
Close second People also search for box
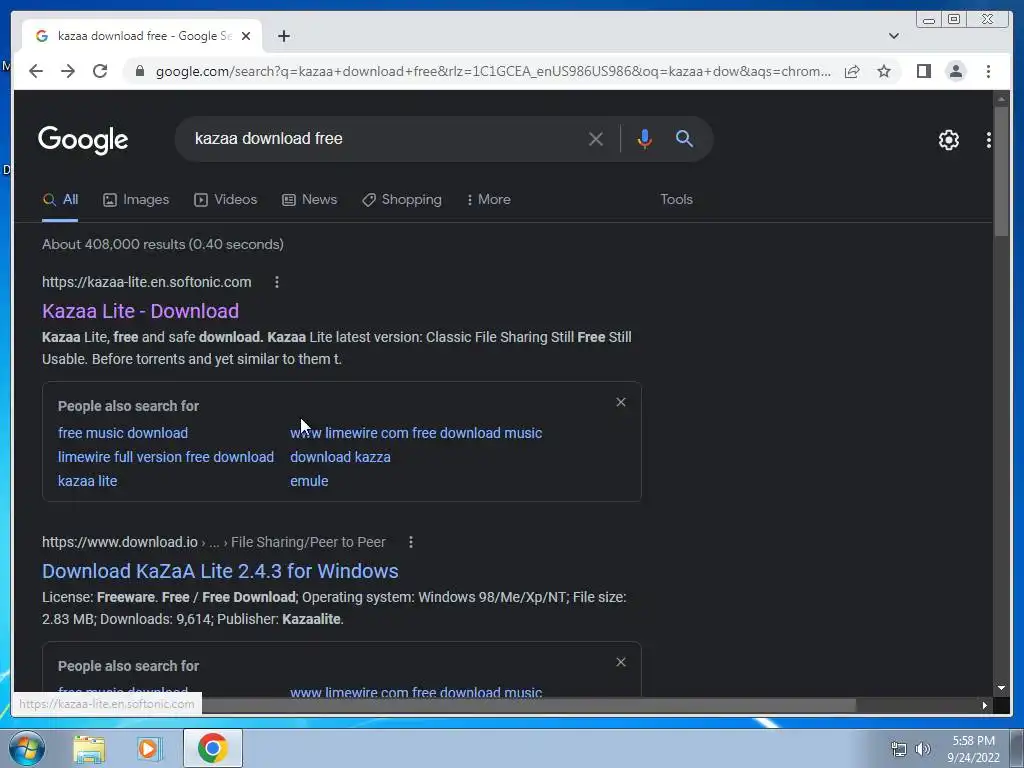621,662
